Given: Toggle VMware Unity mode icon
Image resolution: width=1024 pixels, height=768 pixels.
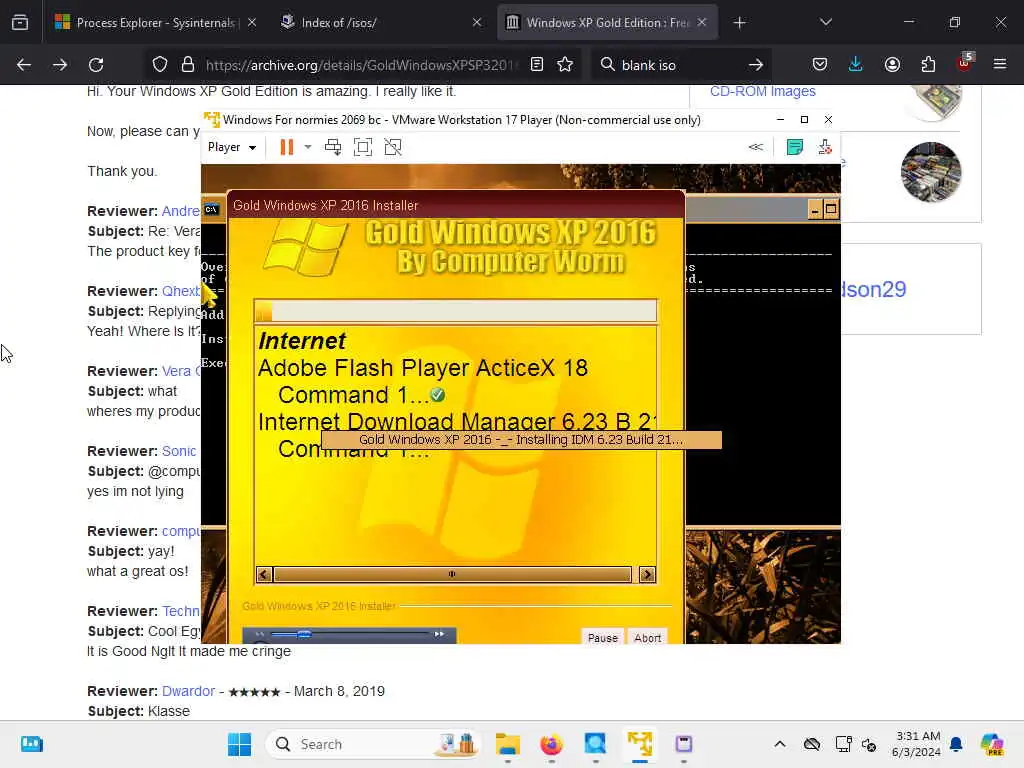Looking at the screenshot, I should [393, 147].
